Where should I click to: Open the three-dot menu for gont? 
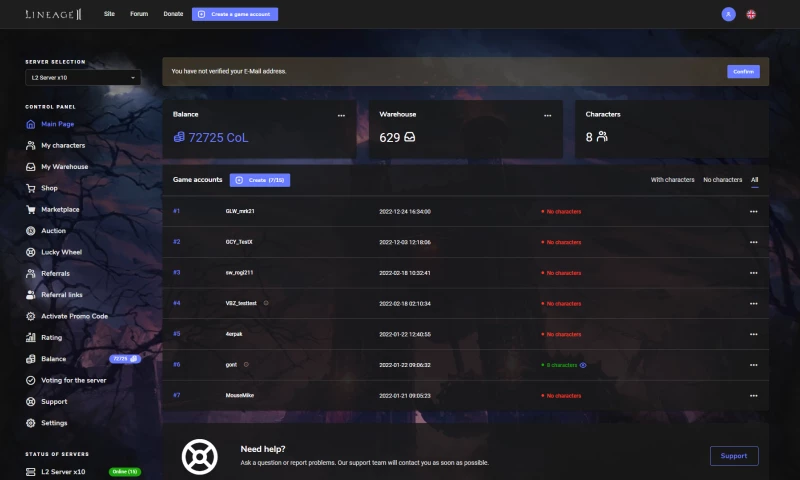754,365
